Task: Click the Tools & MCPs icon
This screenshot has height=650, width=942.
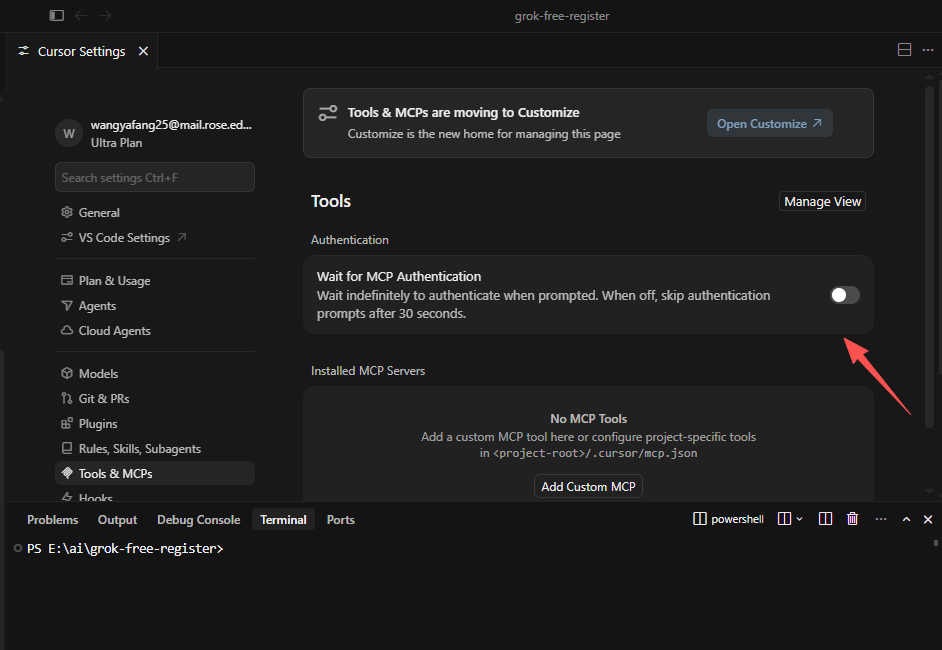Action: point(67,473)
